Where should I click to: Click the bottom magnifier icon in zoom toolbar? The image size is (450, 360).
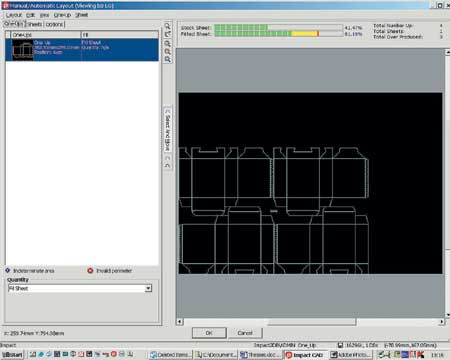(x=168, y=59)
